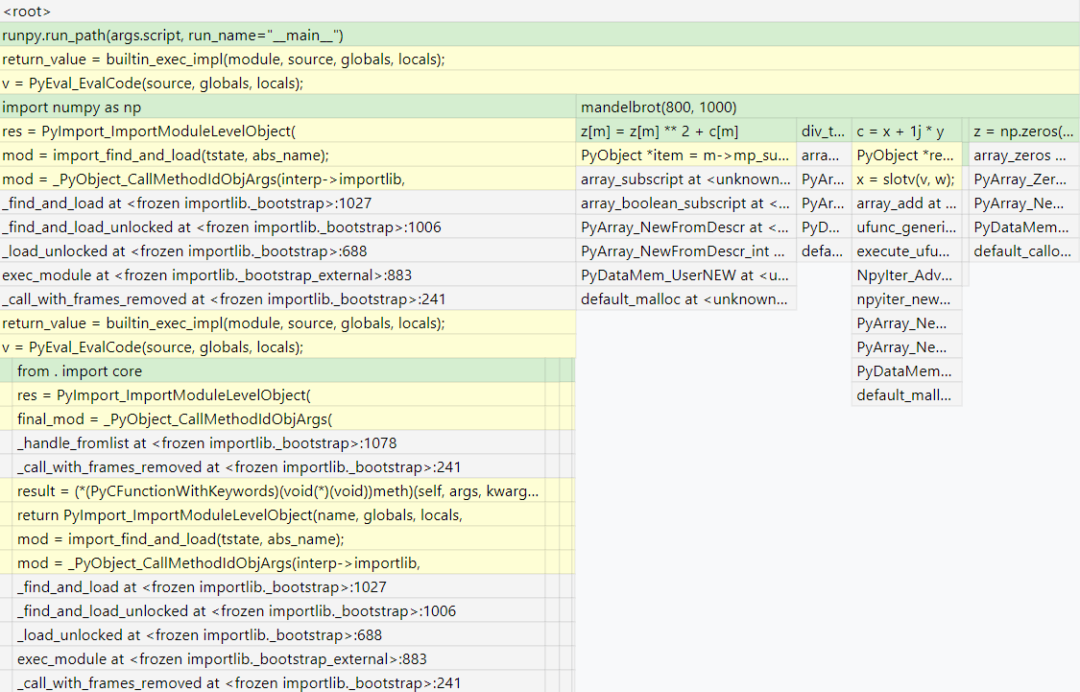Select the 'array_add at ...' frame

[x=906, y=203]
